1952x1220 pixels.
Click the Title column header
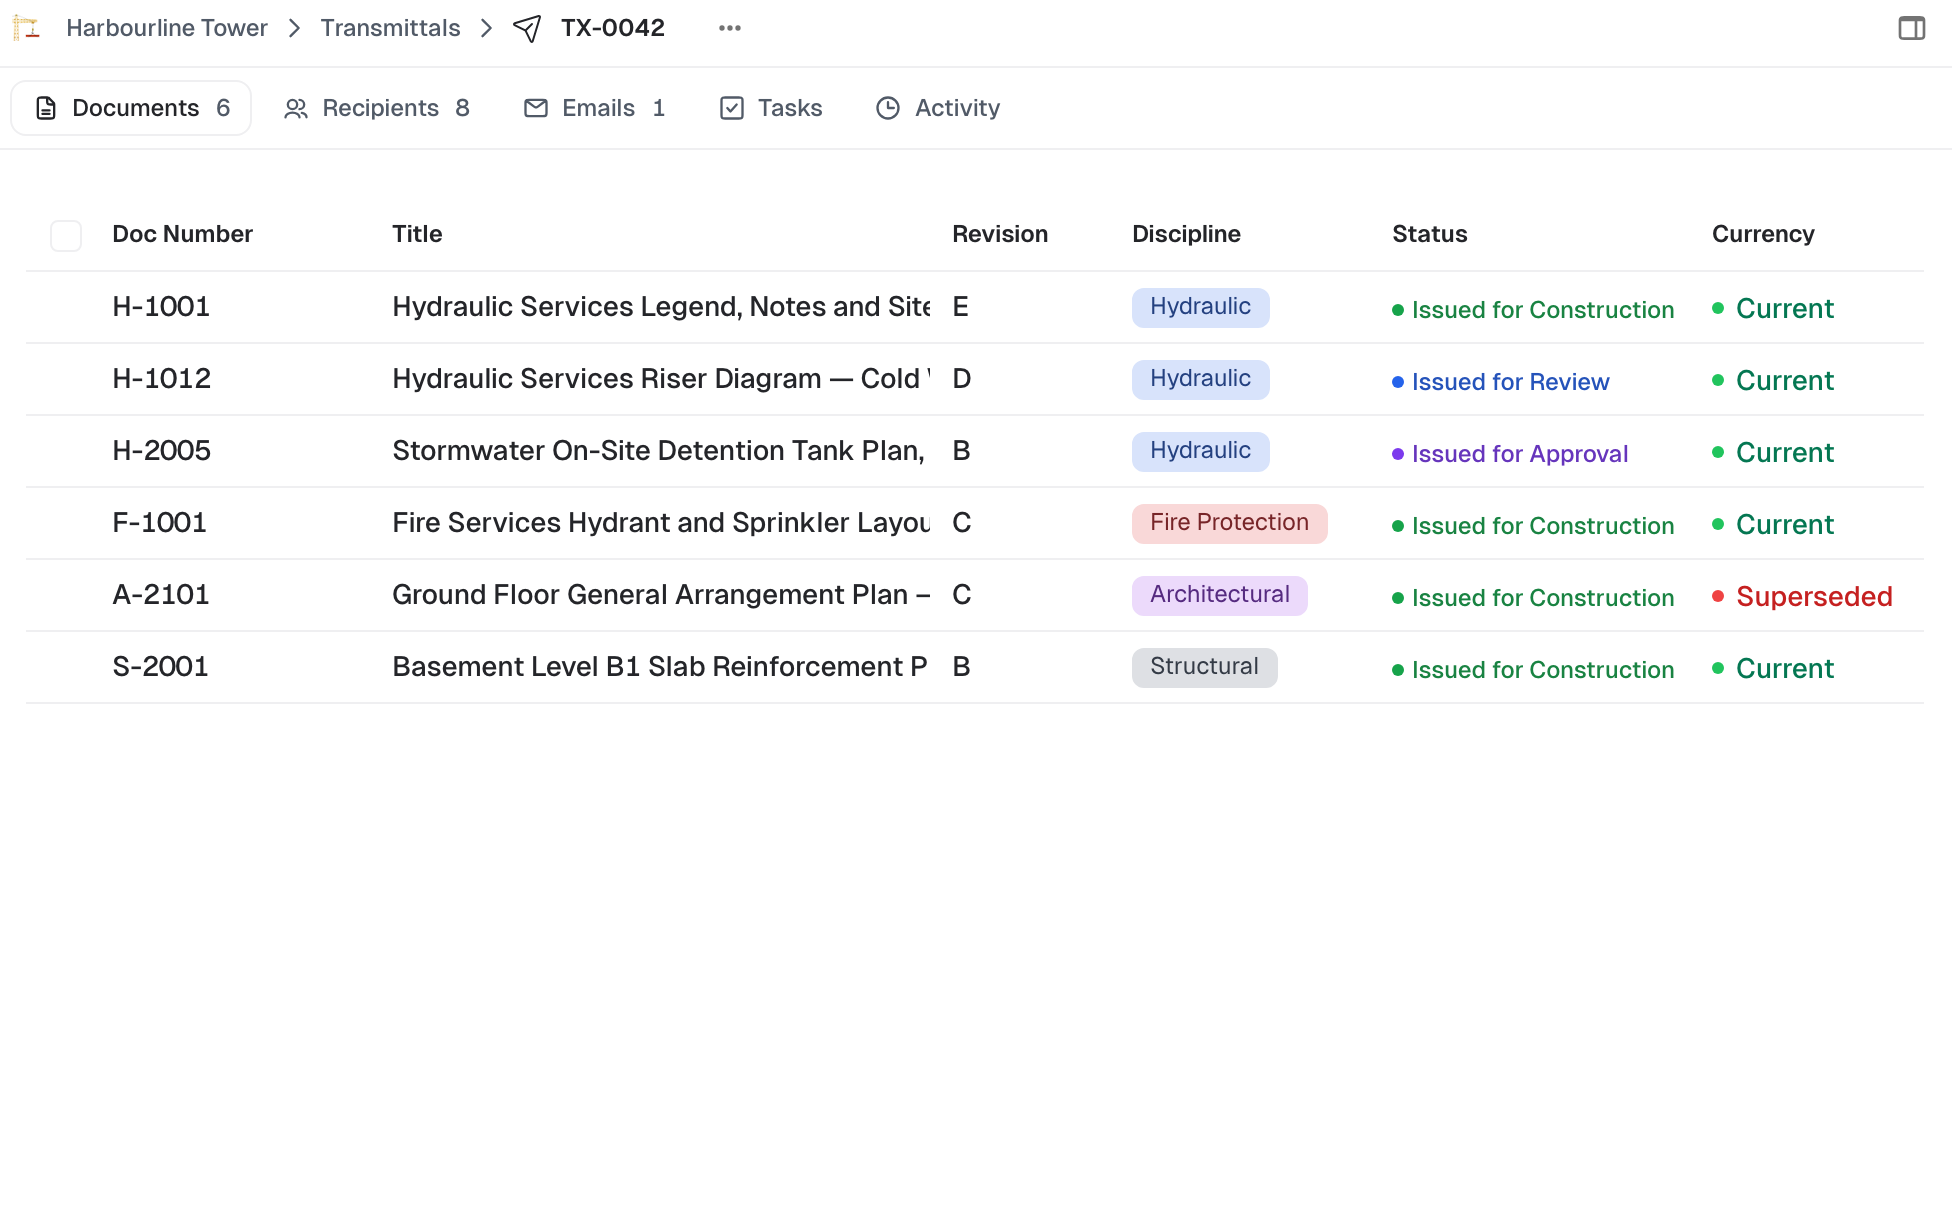click(417, 234)
